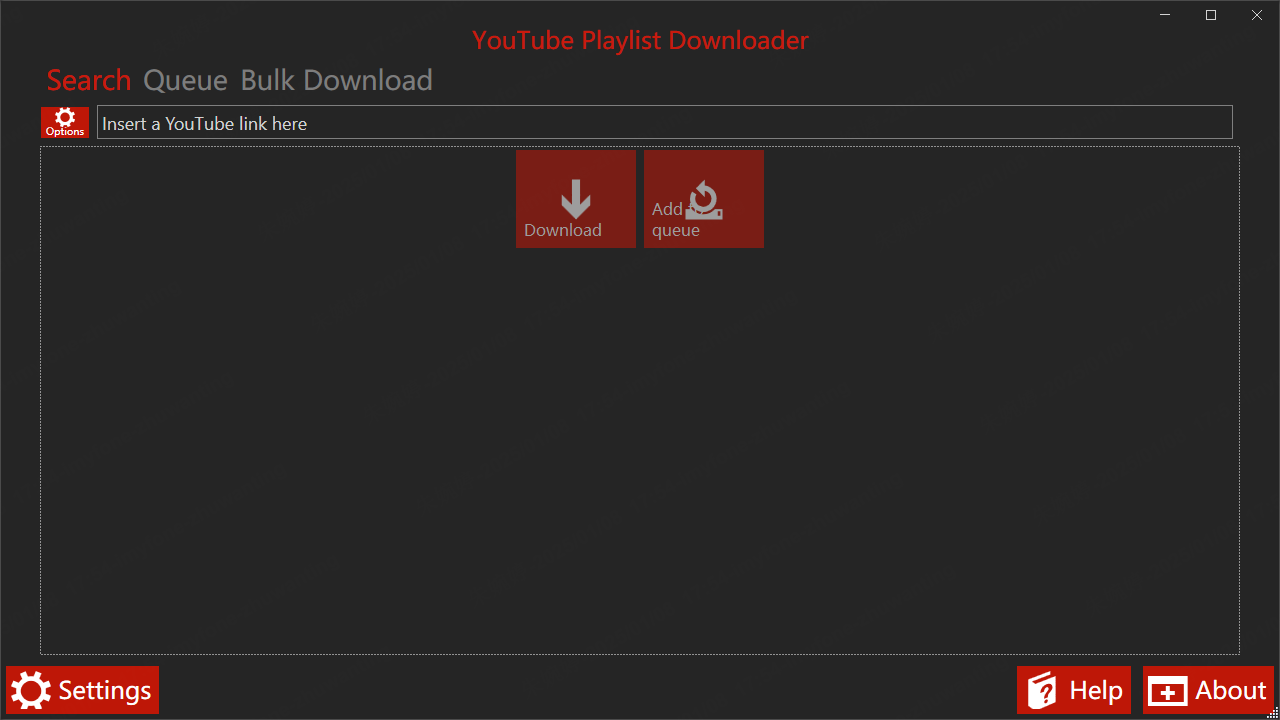The height and width of the screenshot is (720, 1280).
Task: Open the About dialog
Action: [x=1208, y=690]
